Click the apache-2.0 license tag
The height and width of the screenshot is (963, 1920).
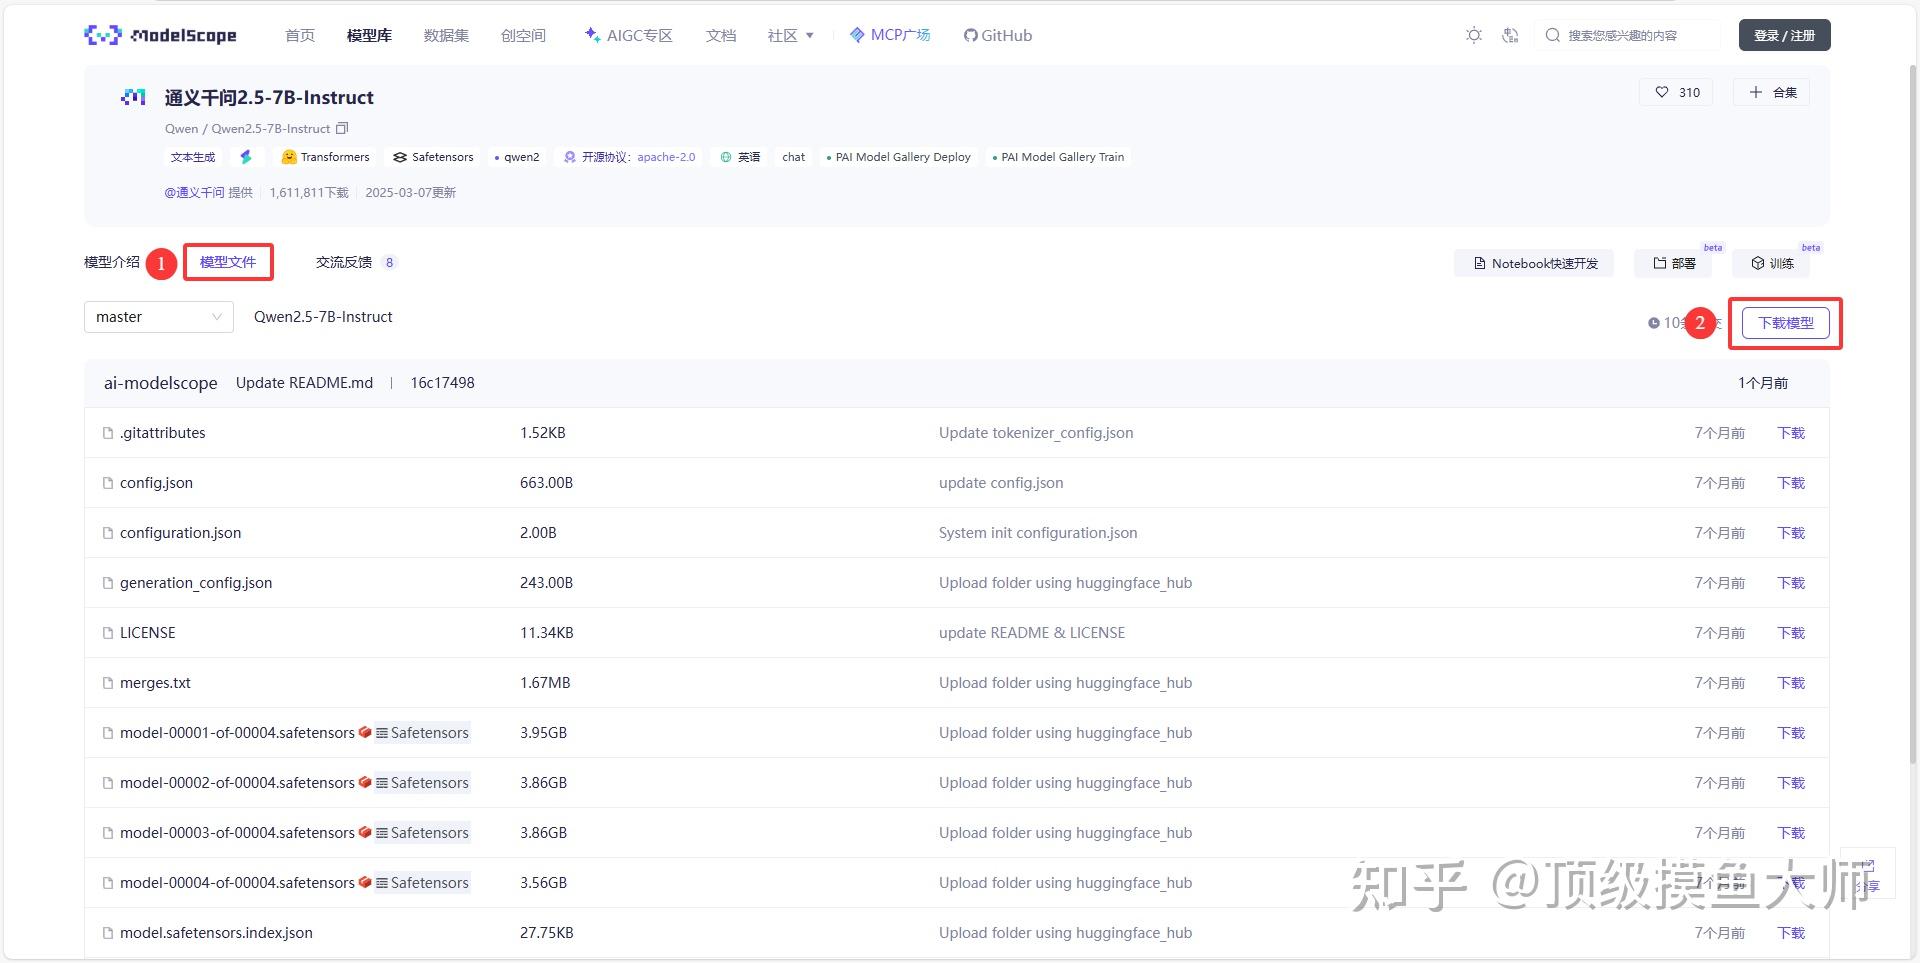(630, 157)
